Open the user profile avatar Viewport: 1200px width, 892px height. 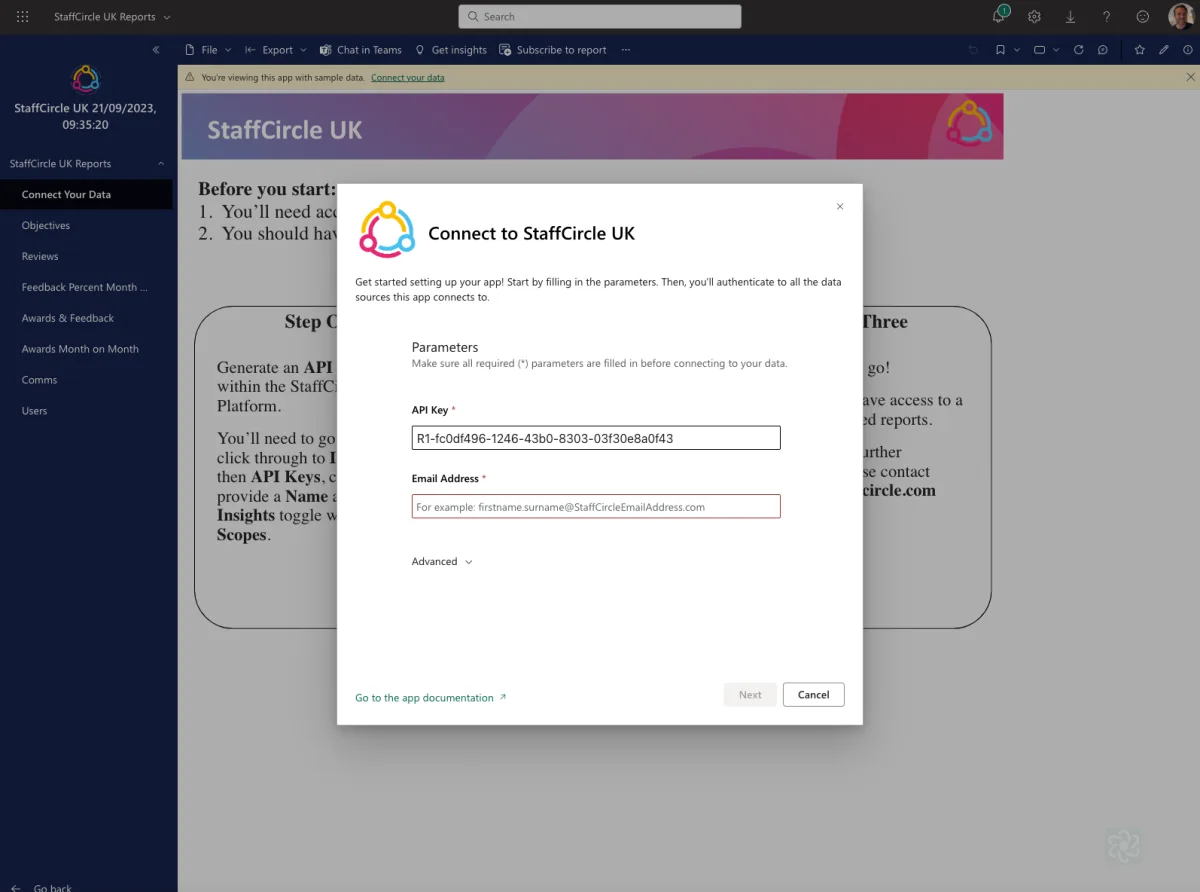(x=1179, y=17)
